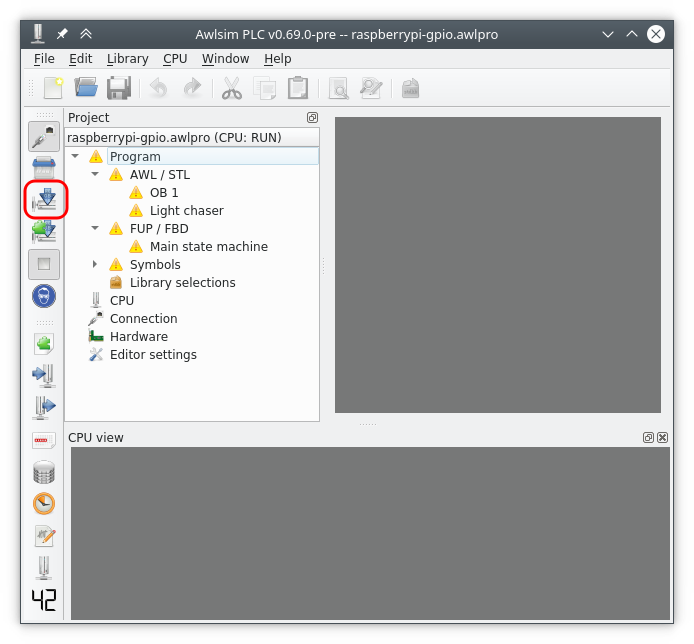Viewport: 694px width, 644px height.
Task: Open the CPU menu
Action: pyautogui.click(x=175, y=59)
